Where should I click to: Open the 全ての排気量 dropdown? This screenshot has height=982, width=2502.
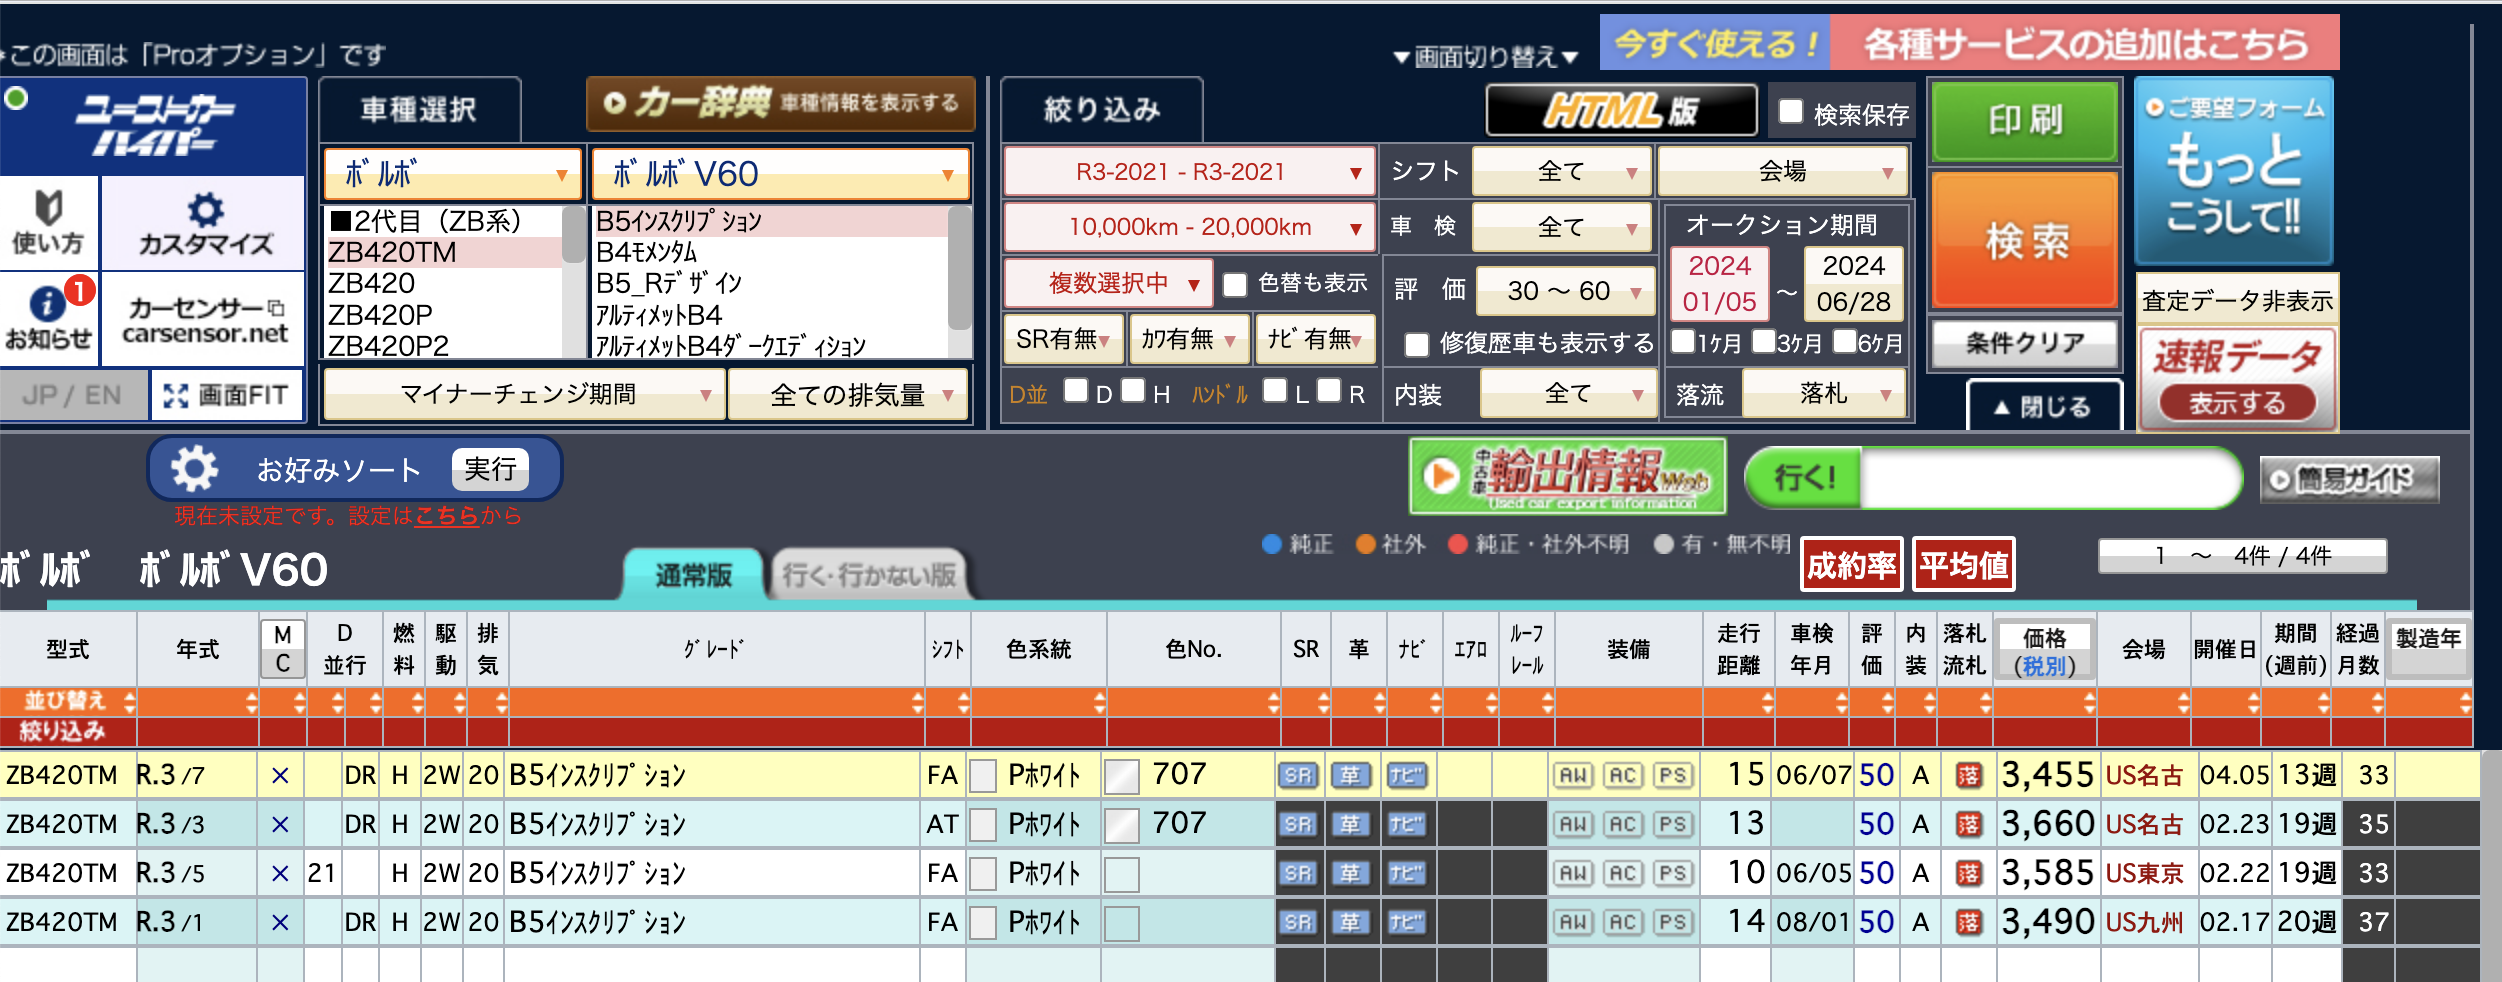(x=848, y=395)
